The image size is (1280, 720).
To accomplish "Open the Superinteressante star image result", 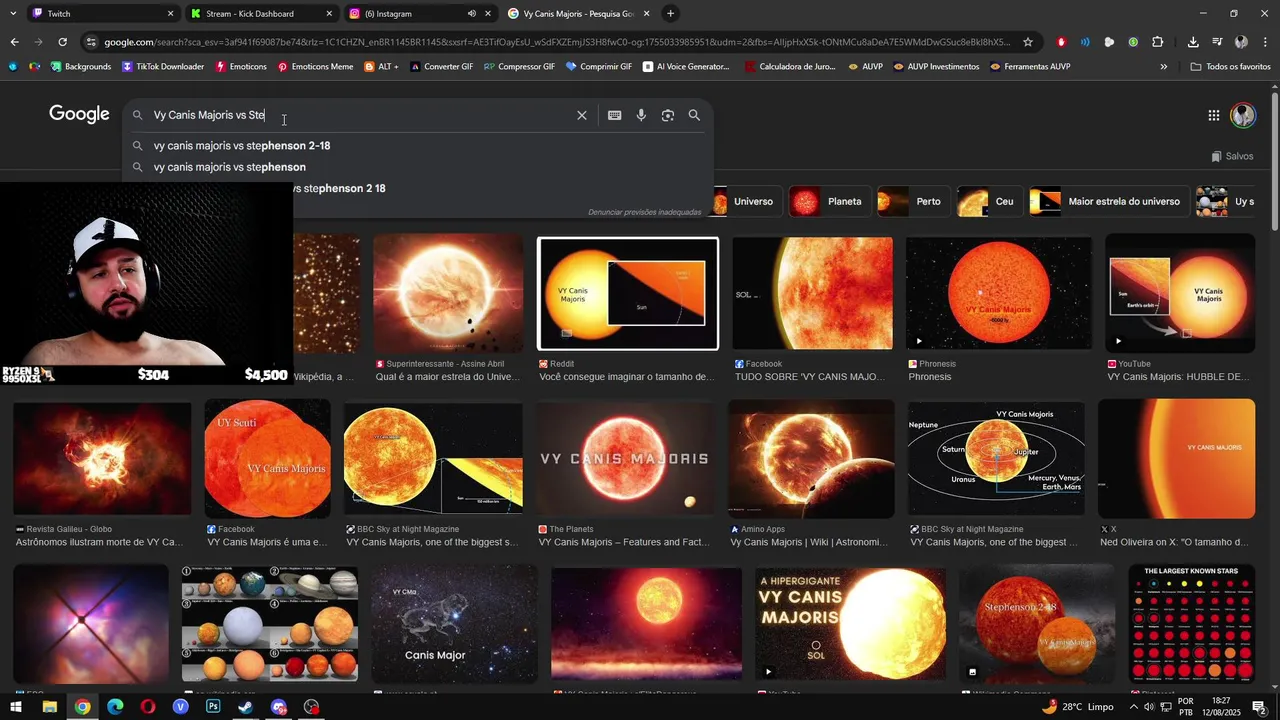I will pos(448,294).
